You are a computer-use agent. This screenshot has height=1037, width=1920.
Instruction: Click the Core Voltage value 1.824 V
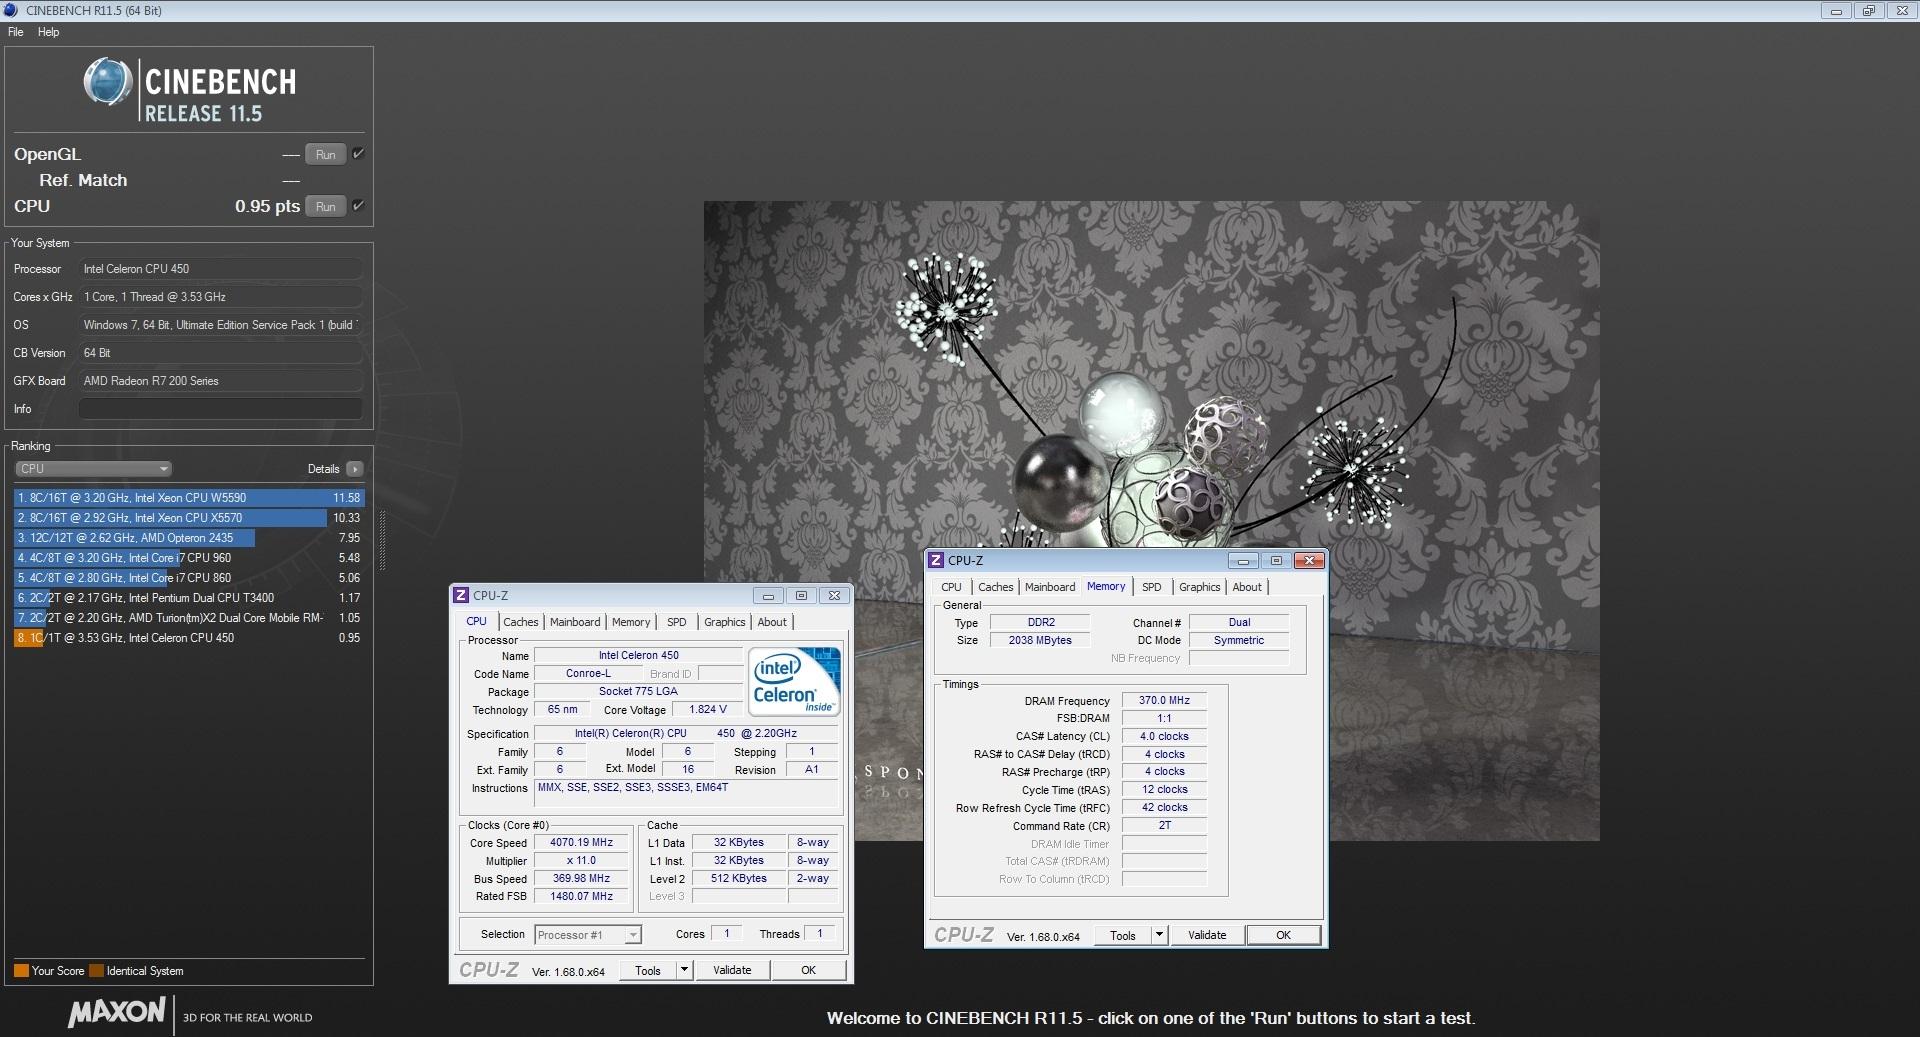tap(707, 710)
